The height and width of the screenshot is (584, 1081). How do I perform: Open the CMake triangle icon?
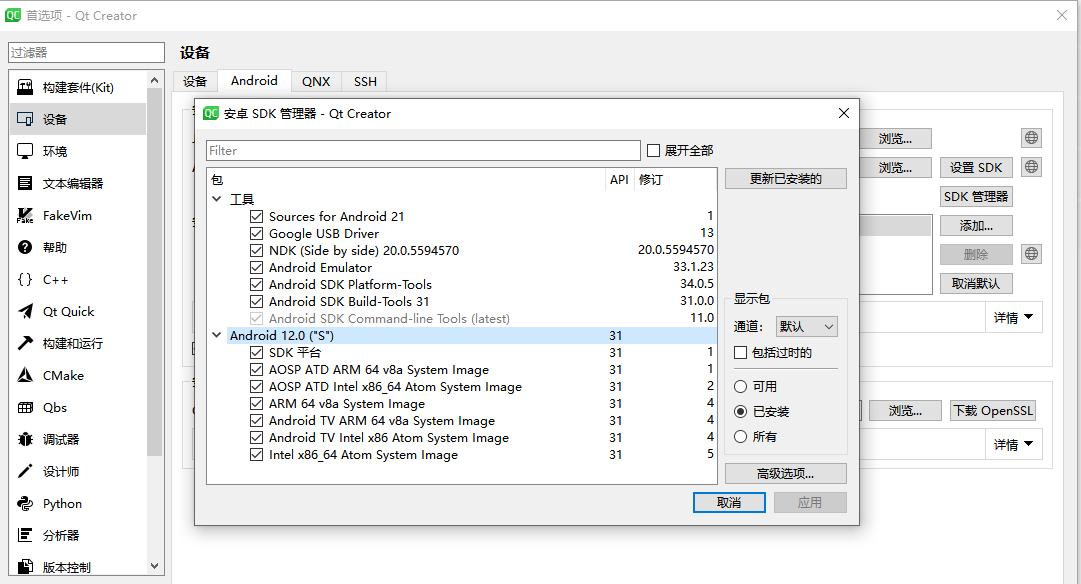[25, 375]
